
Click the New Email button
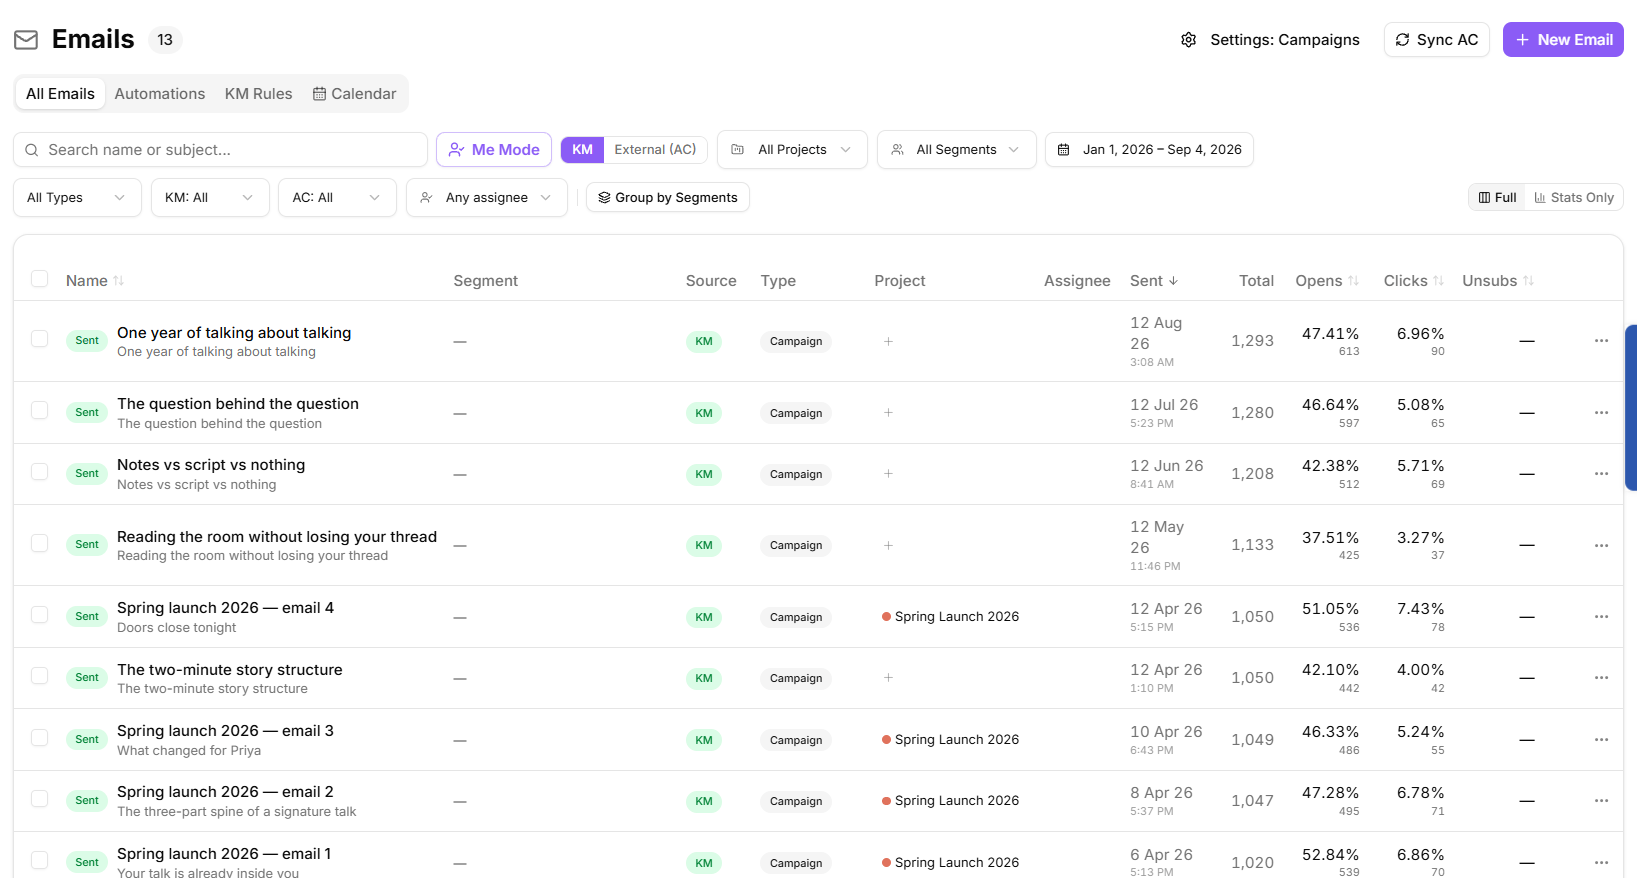(x=1563, y=40)
